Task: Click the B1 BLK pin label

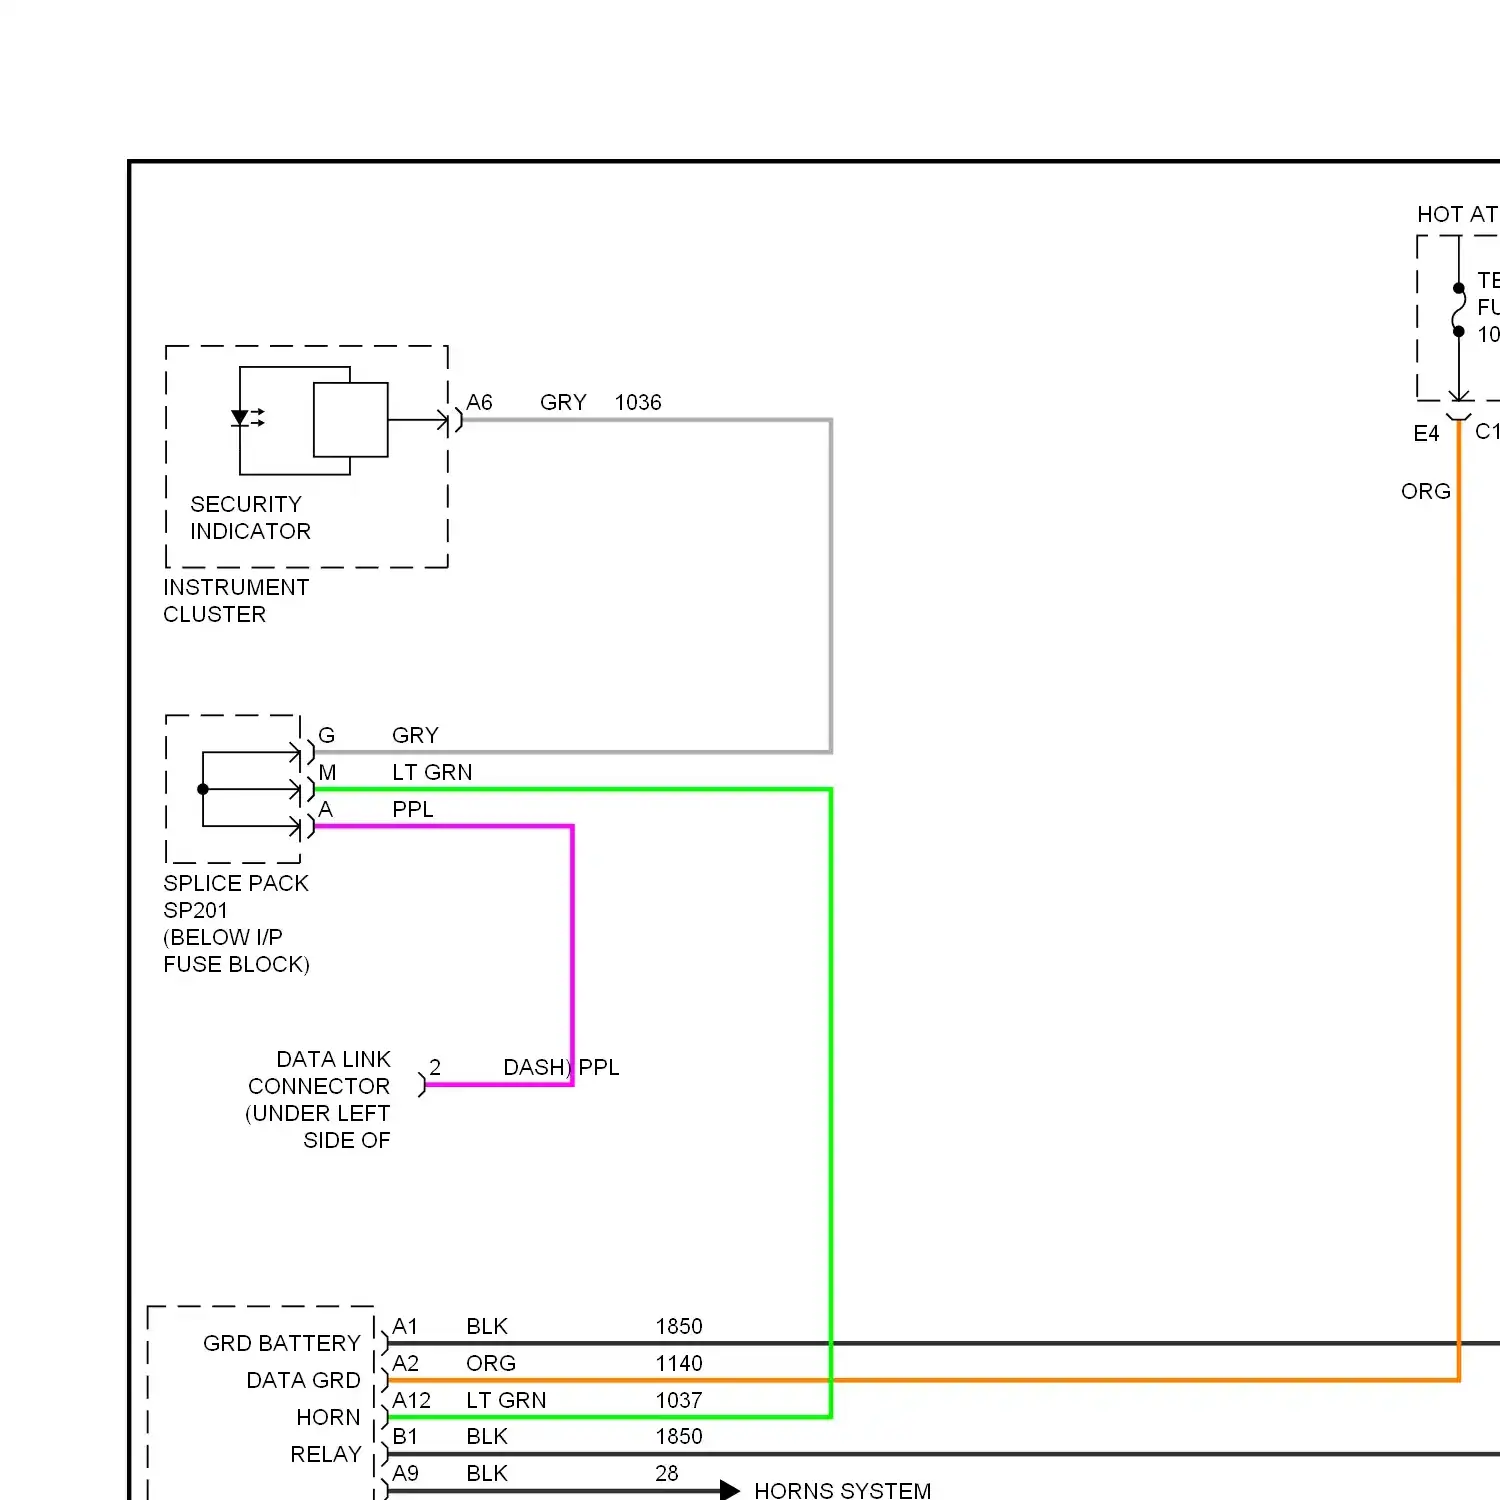Action: point(450,1436)
